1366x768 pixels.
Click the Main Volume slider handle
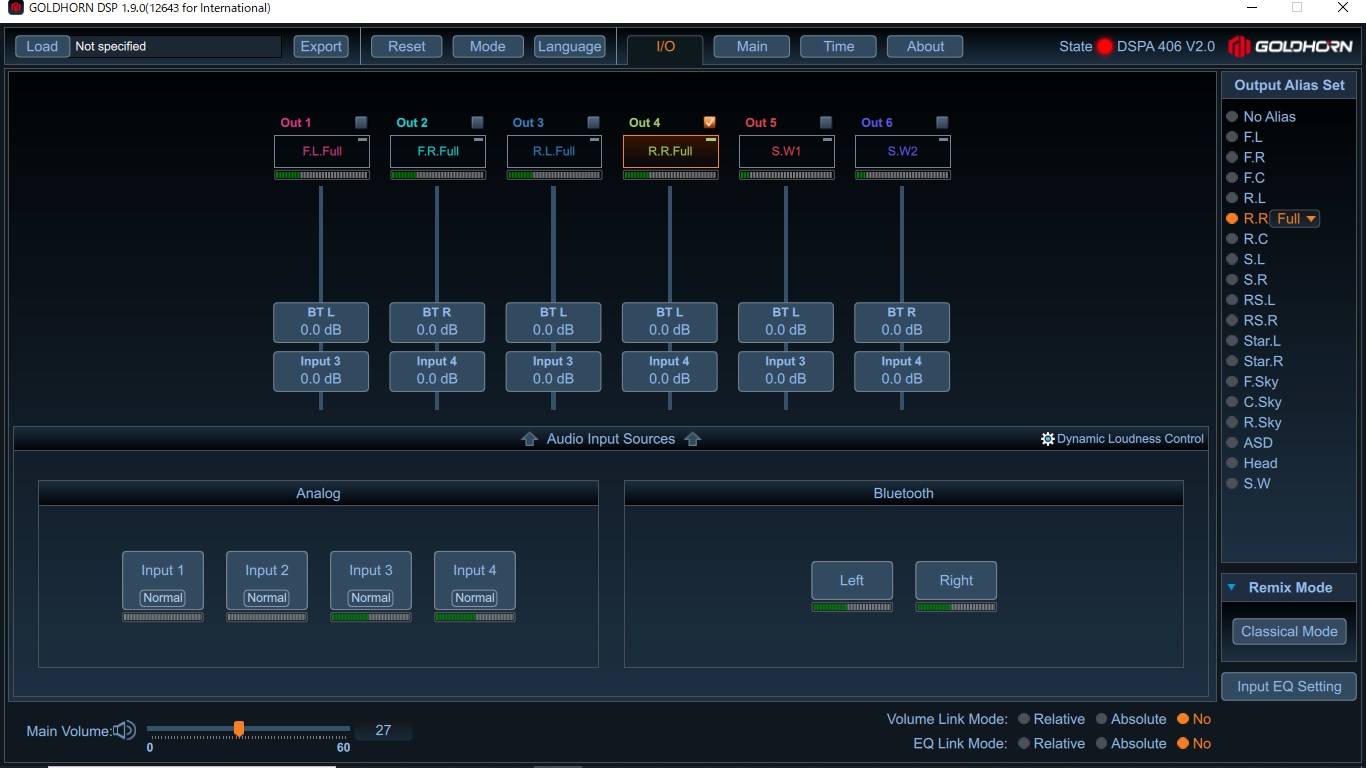point(239,729)
